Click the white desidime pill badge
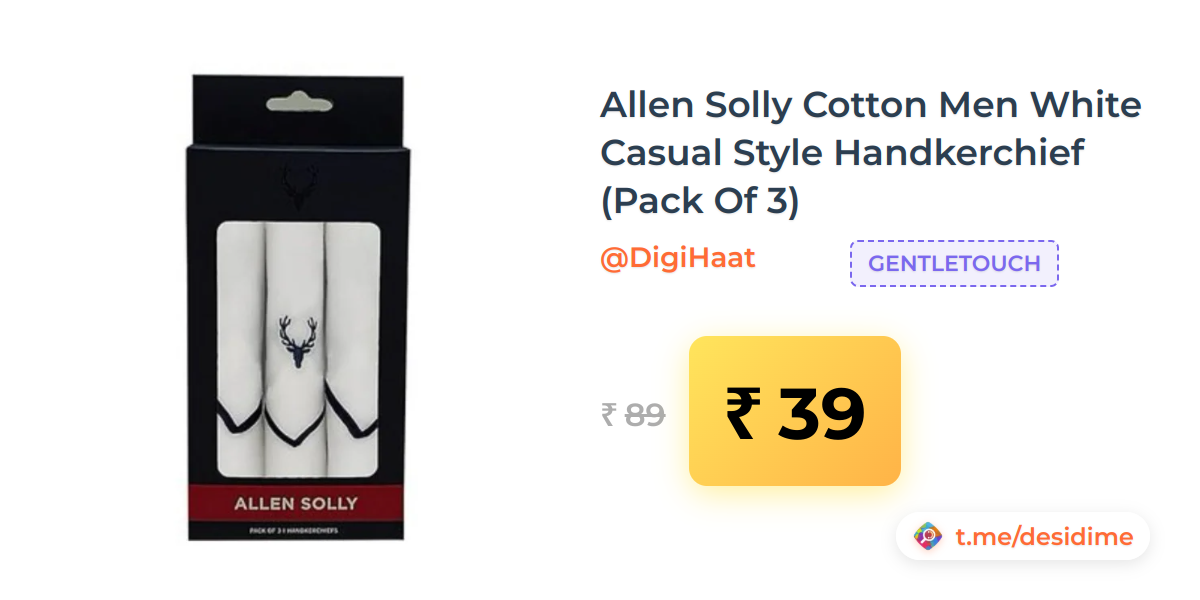Viewport: 1200px width, 600px height. pos(1023,537)
